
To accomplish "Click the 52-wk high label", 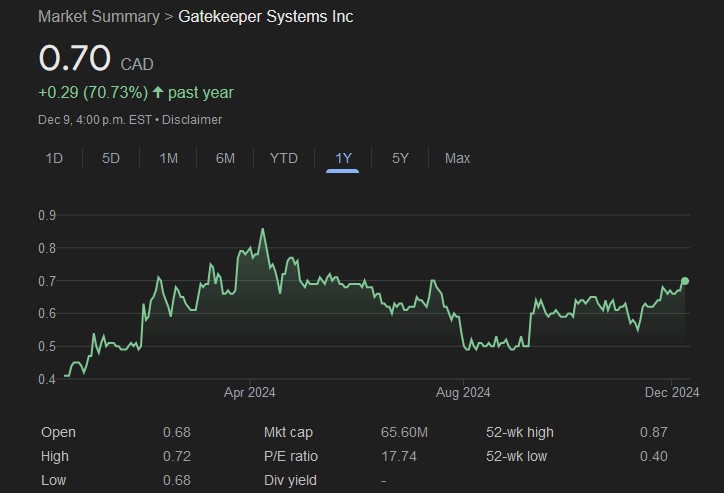I will point(519,432).
